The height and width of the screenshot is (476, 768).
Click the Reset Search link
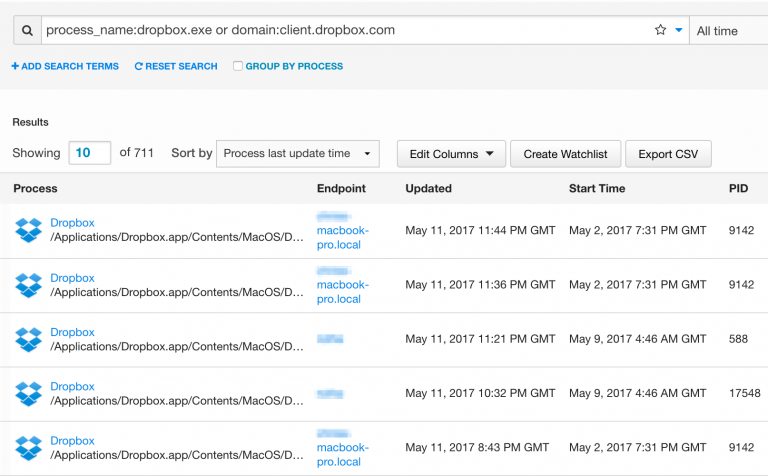[176, 66]
